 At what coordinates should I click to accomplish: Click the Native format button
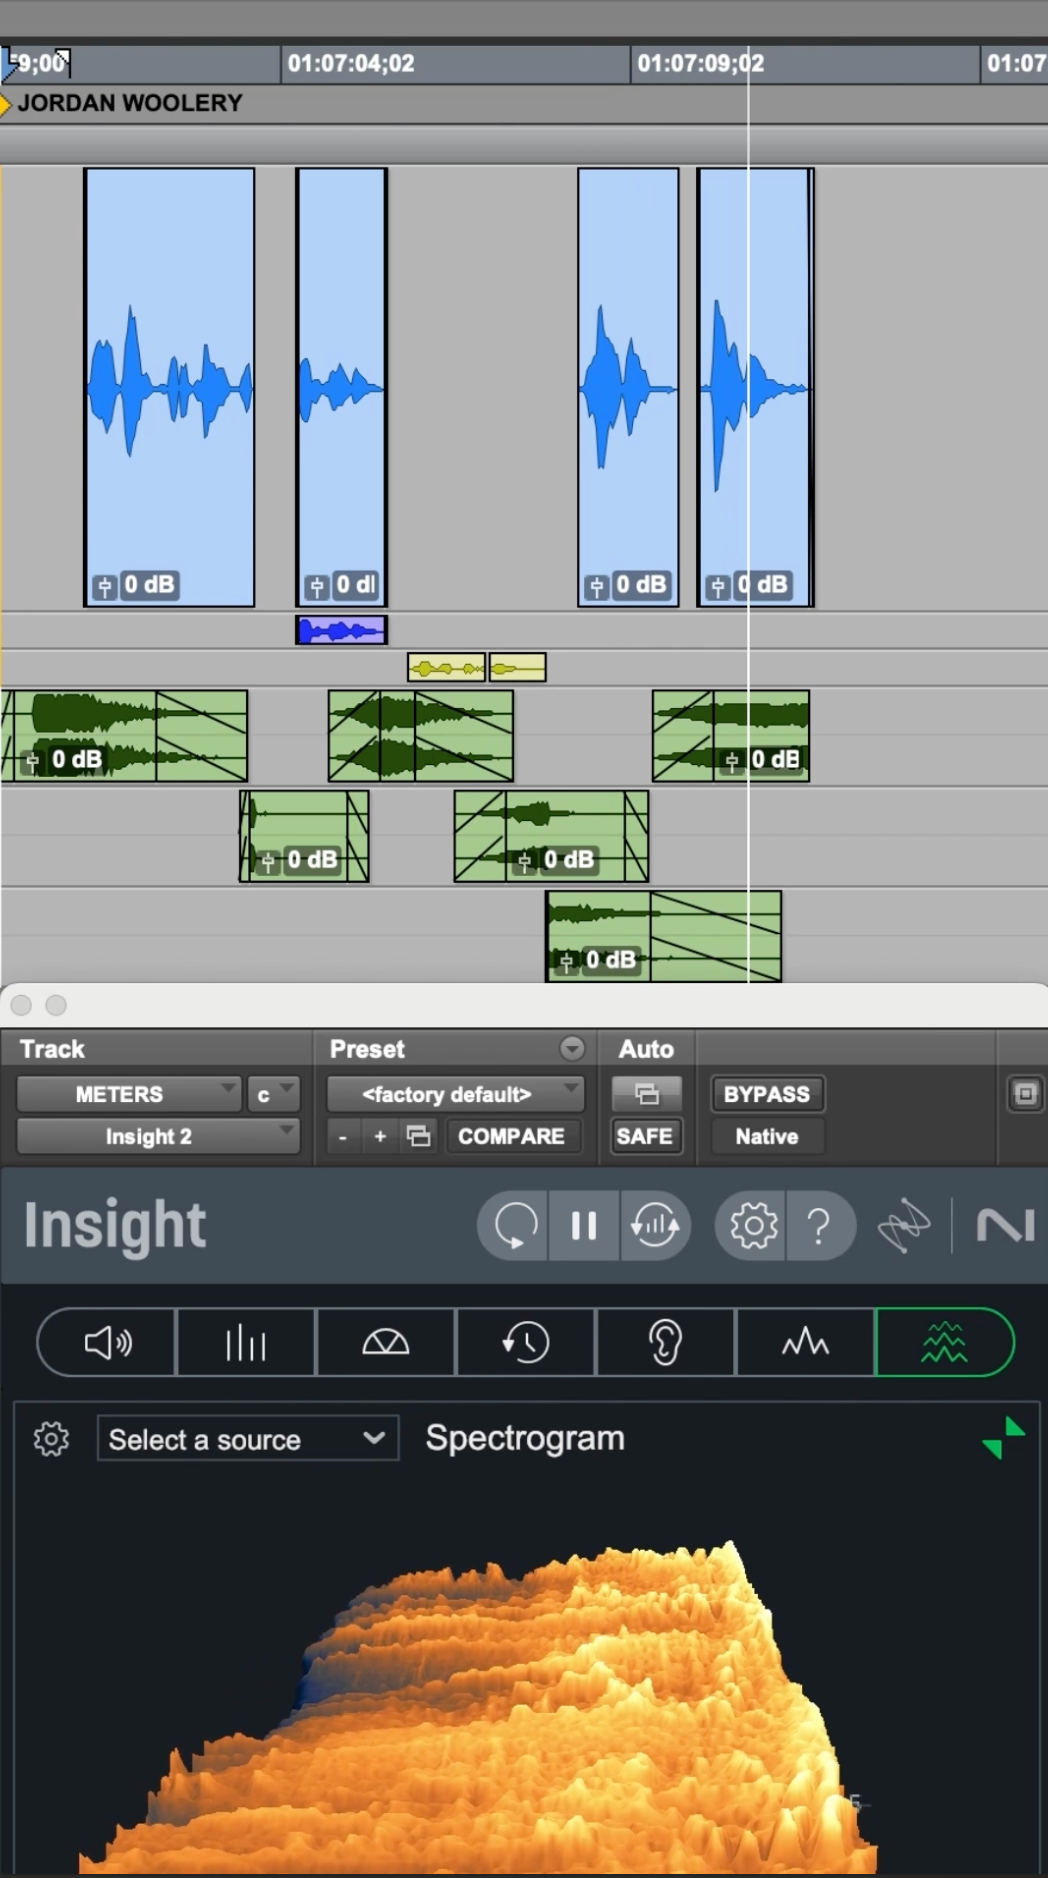767,1136
